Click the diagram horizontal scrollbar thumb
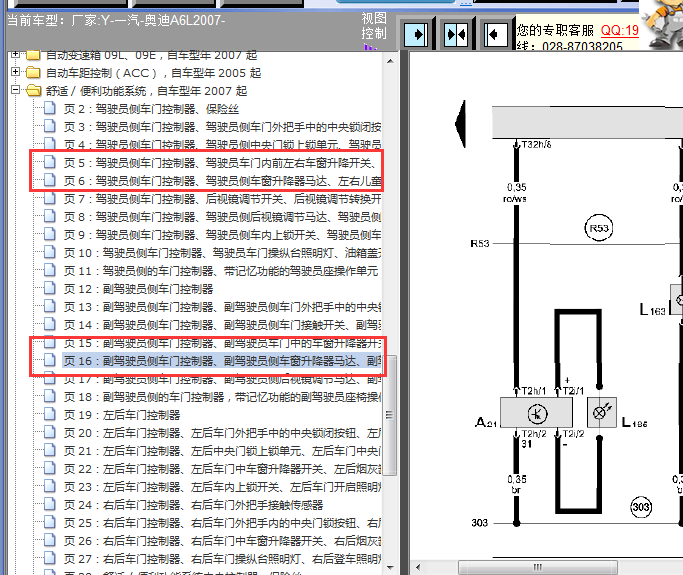This screenshot has width=683, height=575. click(x=538, y=567)
